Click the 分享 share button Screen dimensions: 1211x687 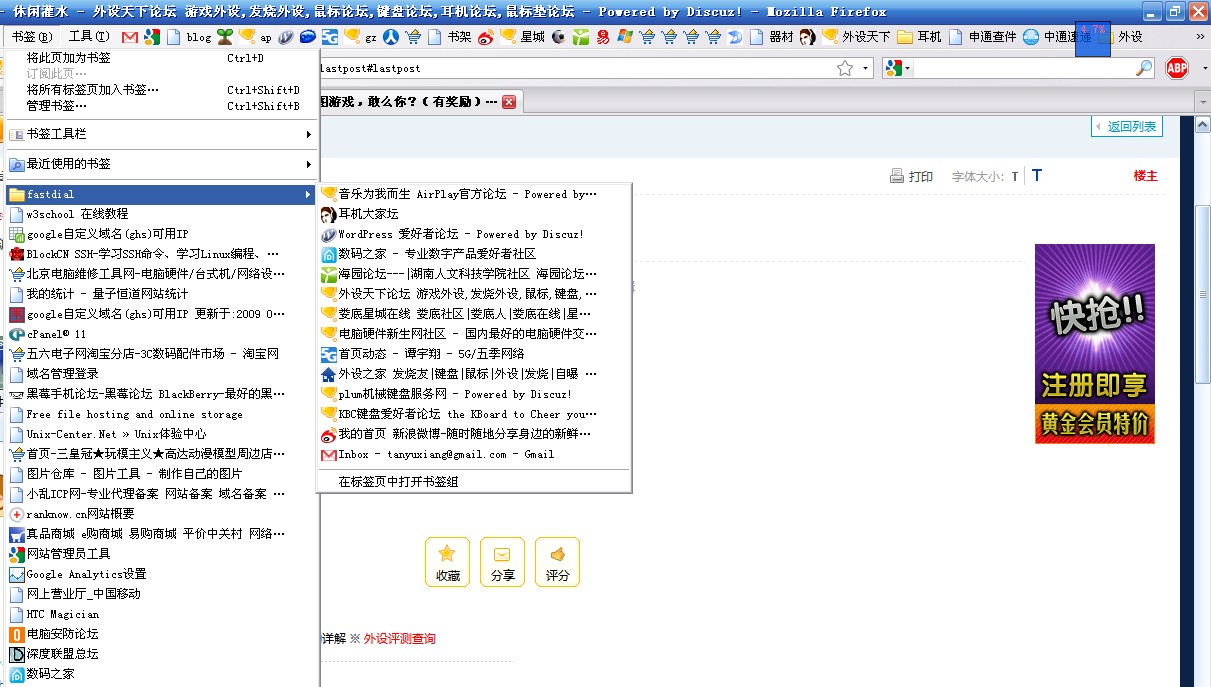tap(502, 562)
